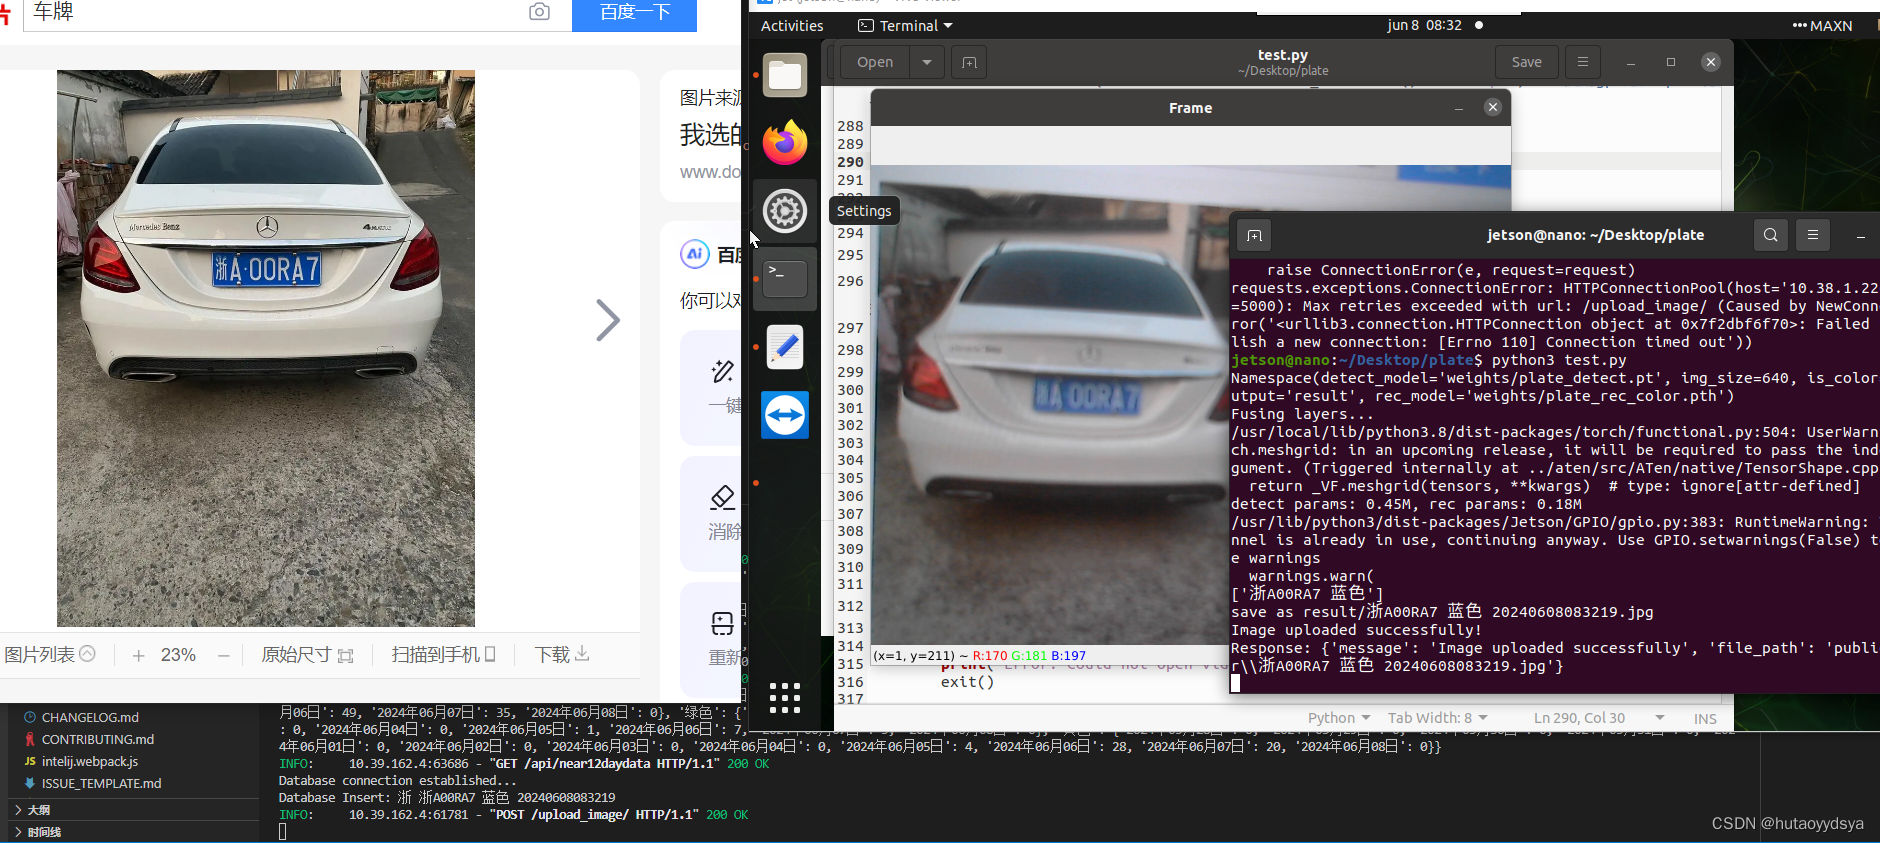The width and height of the screenshot is (1880, 843).
Task: Close the Frame window
Action: click(1493, 107)
